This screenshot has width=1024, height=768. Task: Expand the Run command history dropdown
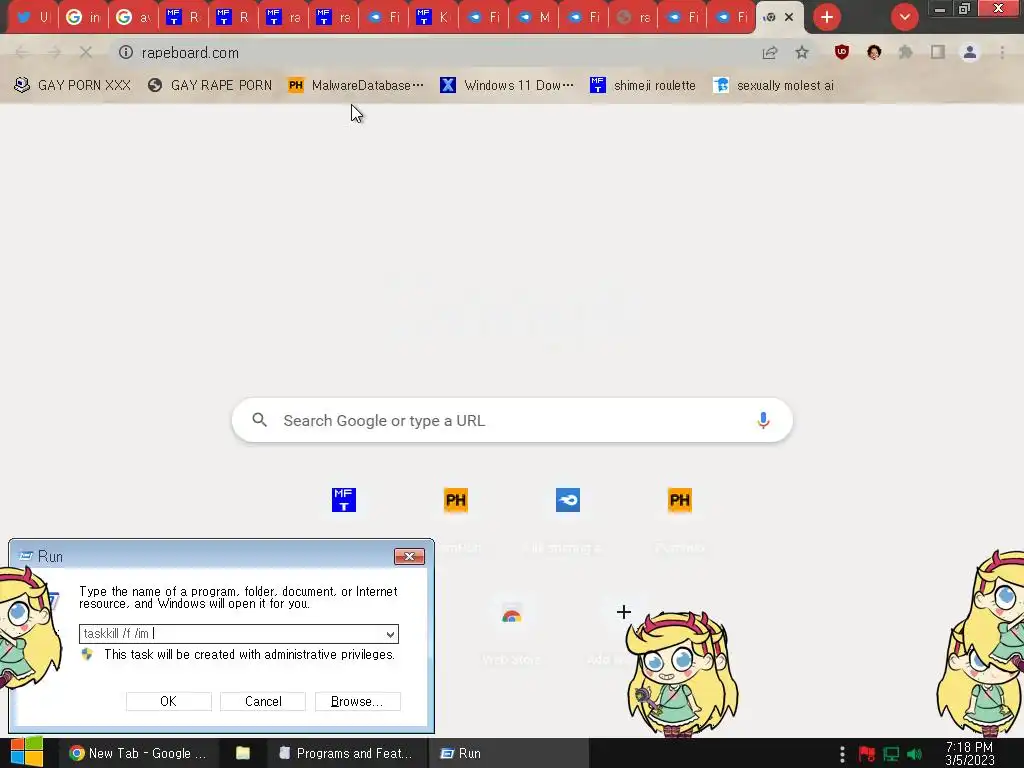coord(390,633)
